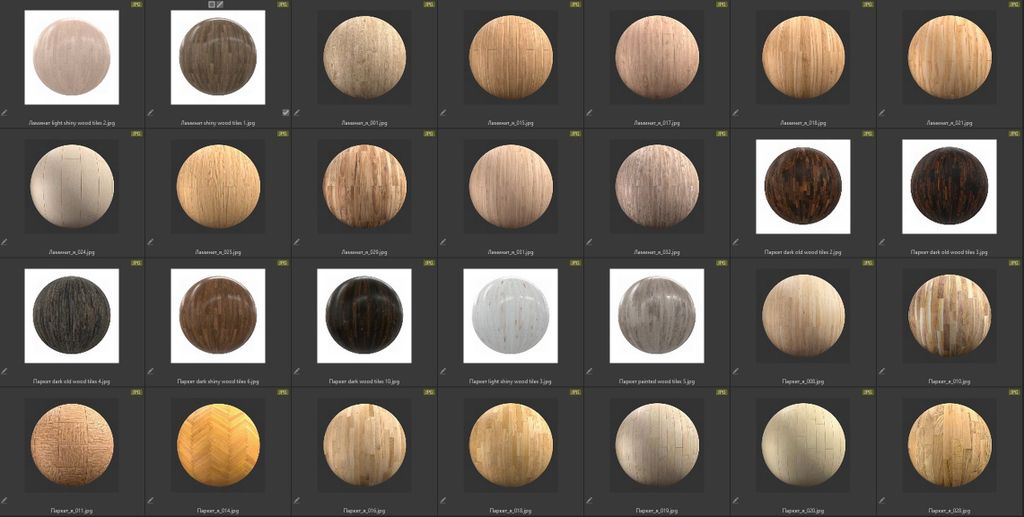Screen dimensions: 1024x517
Task: Click the slash pencil icon above Ламинат shiny wood tiles 1
Action: coord(220,5)
